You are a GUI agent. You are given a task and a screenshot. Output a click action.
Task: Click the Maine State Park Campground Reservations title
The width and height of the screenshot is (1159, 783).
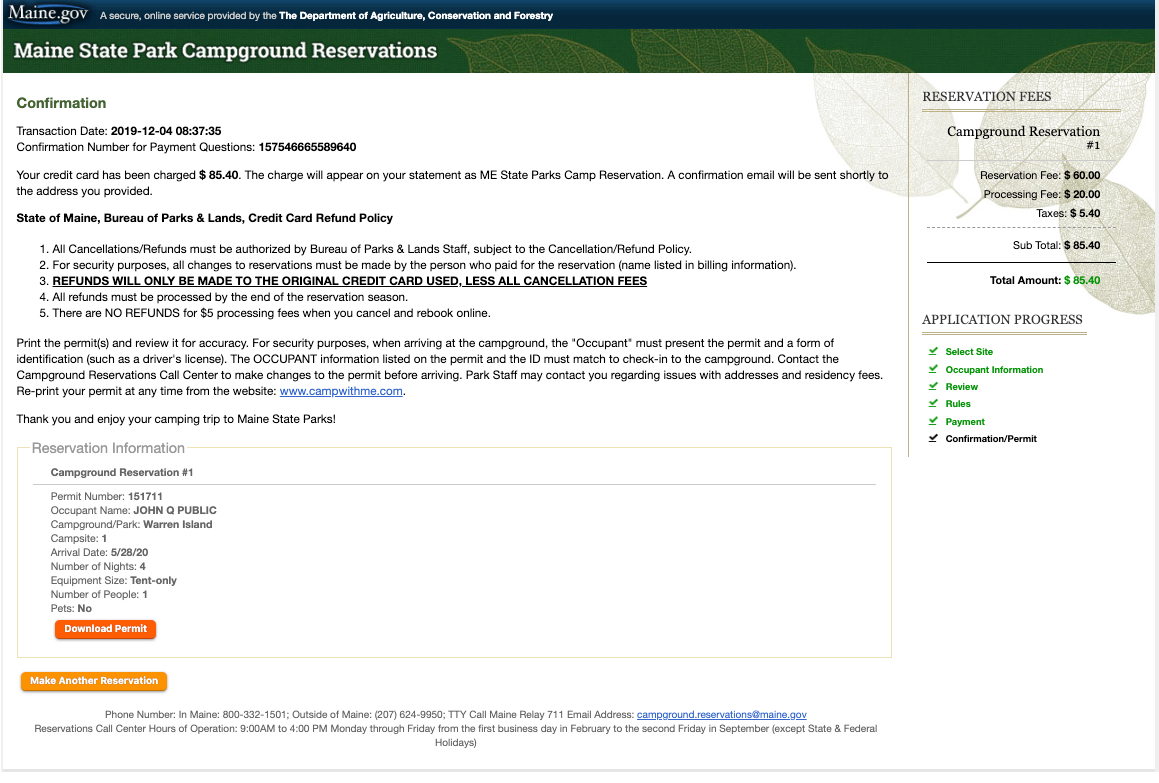[x=225, y=50]
